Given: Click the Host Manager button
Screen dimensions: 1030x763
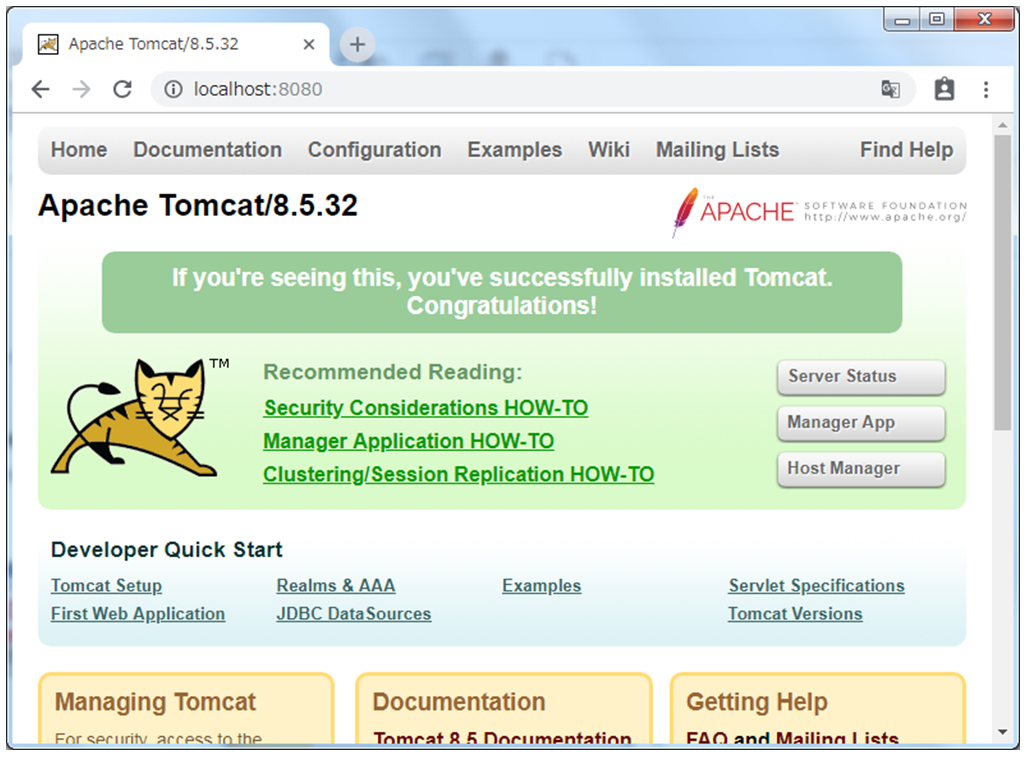Looking at the screenshot, I should tap(860, 469).
